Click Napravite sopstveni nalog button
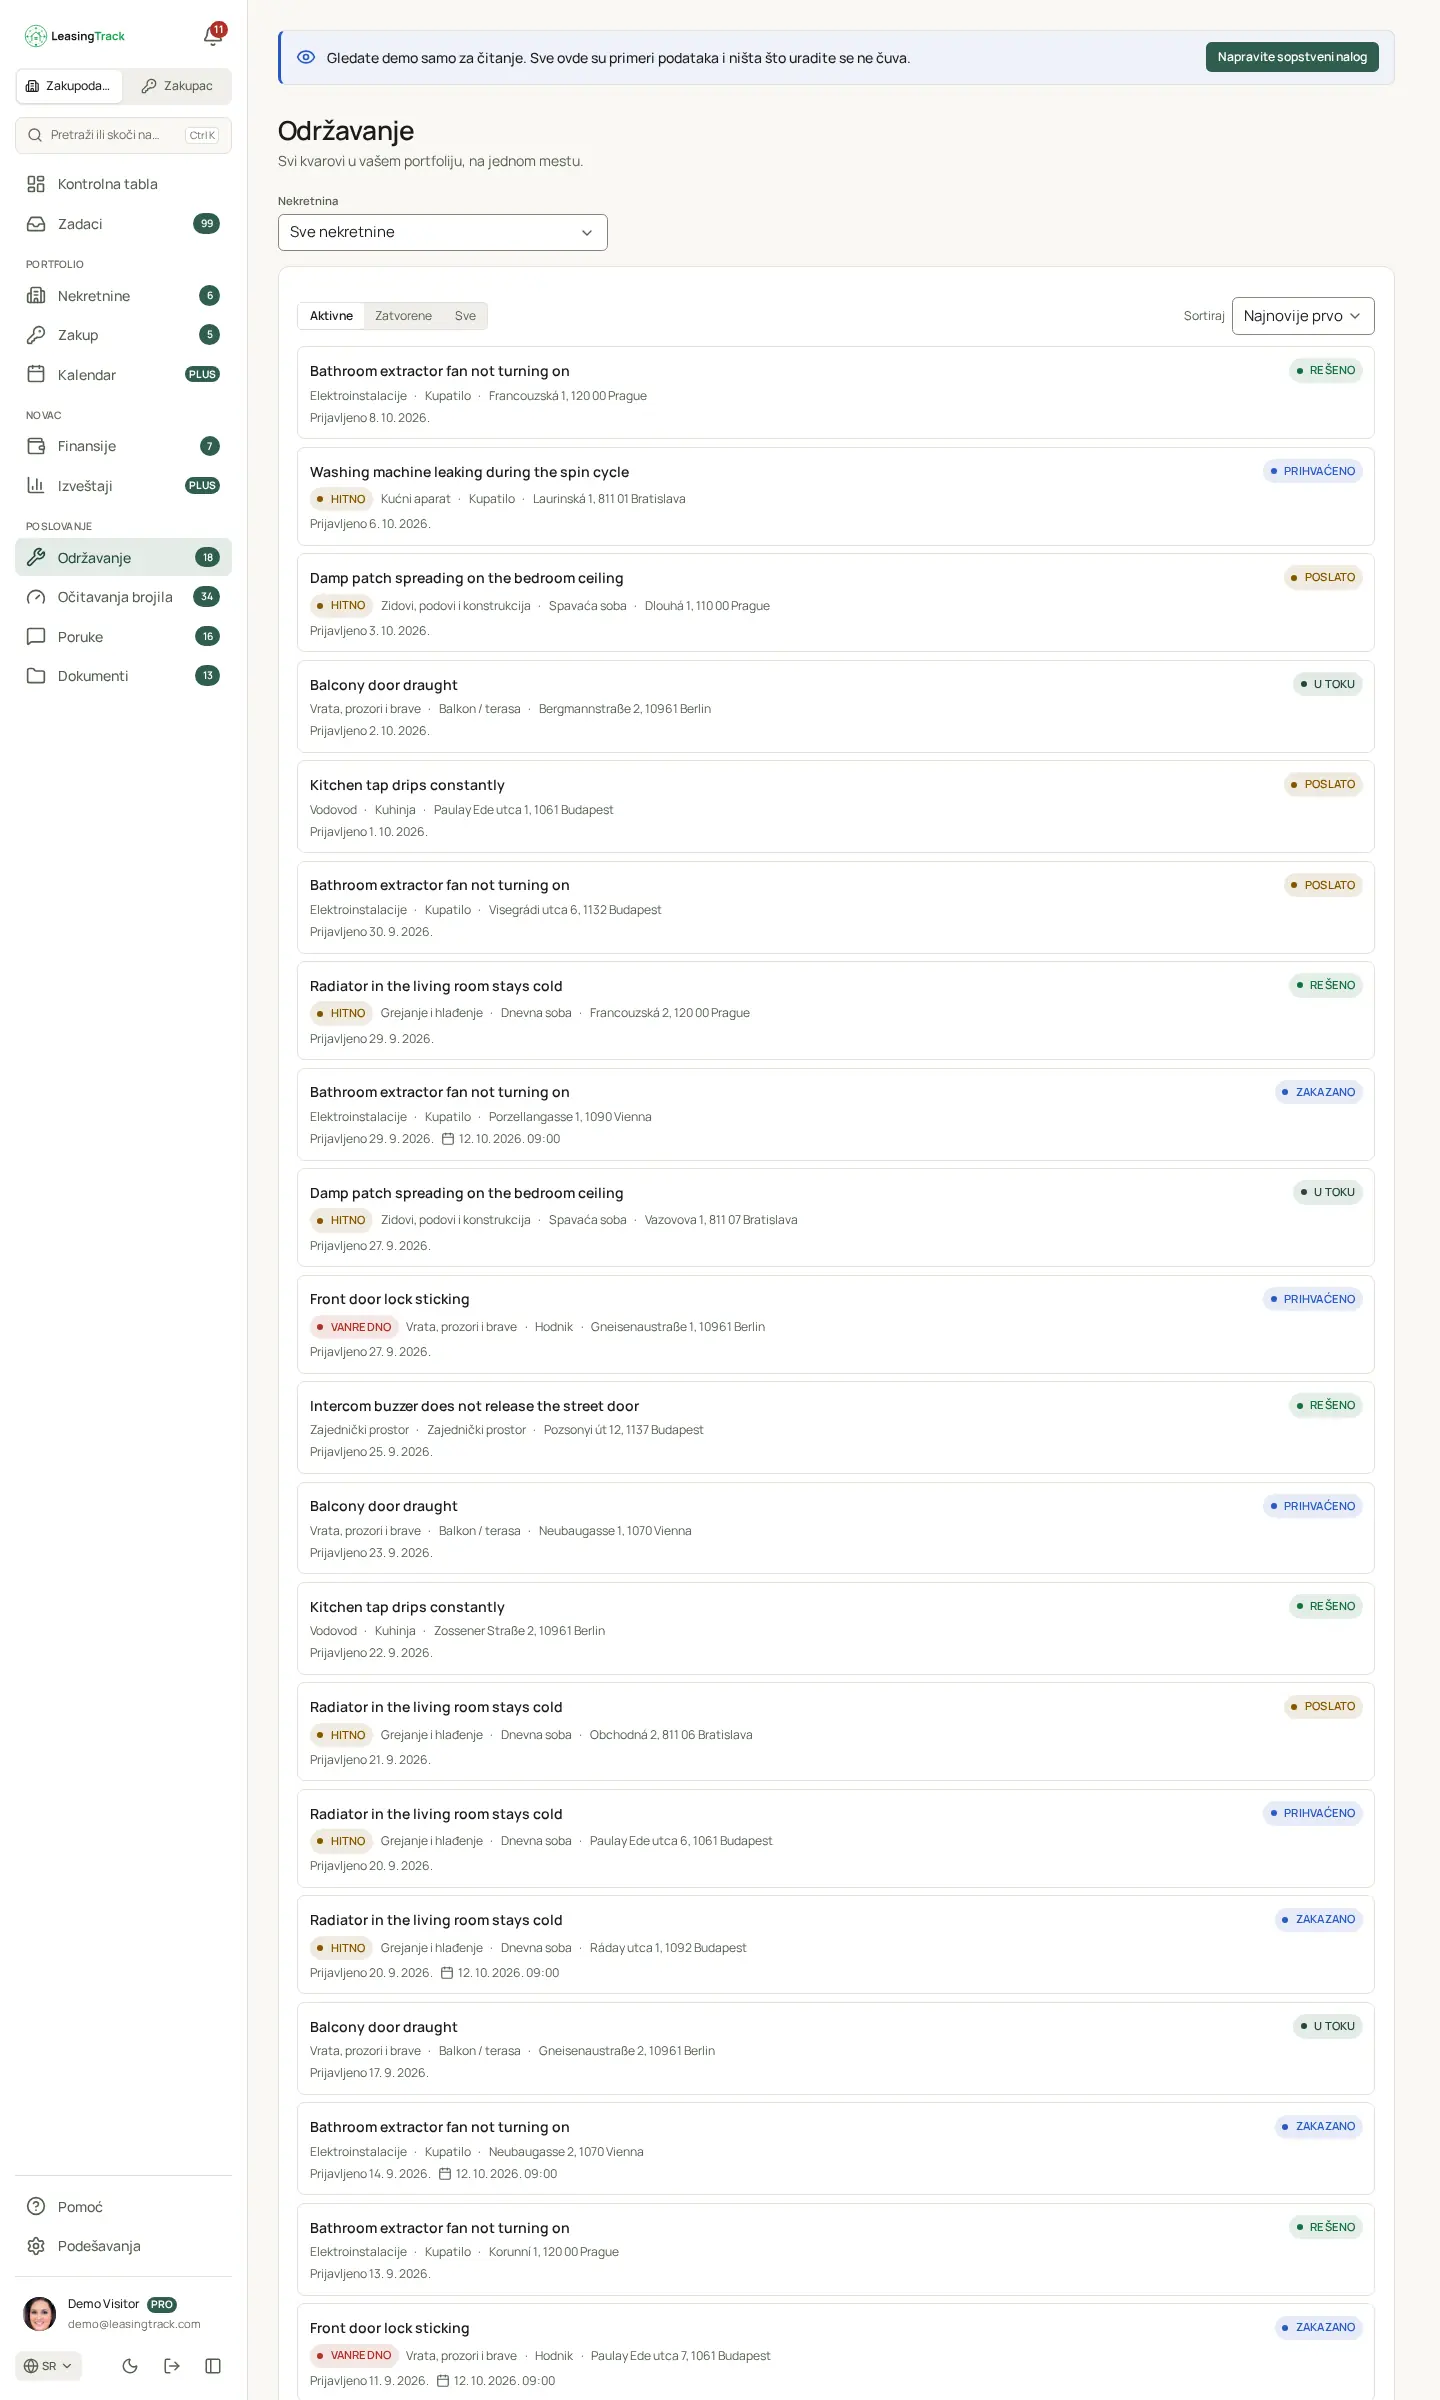Viewport: 1440px width, 2400px height. pos(1292,57)
